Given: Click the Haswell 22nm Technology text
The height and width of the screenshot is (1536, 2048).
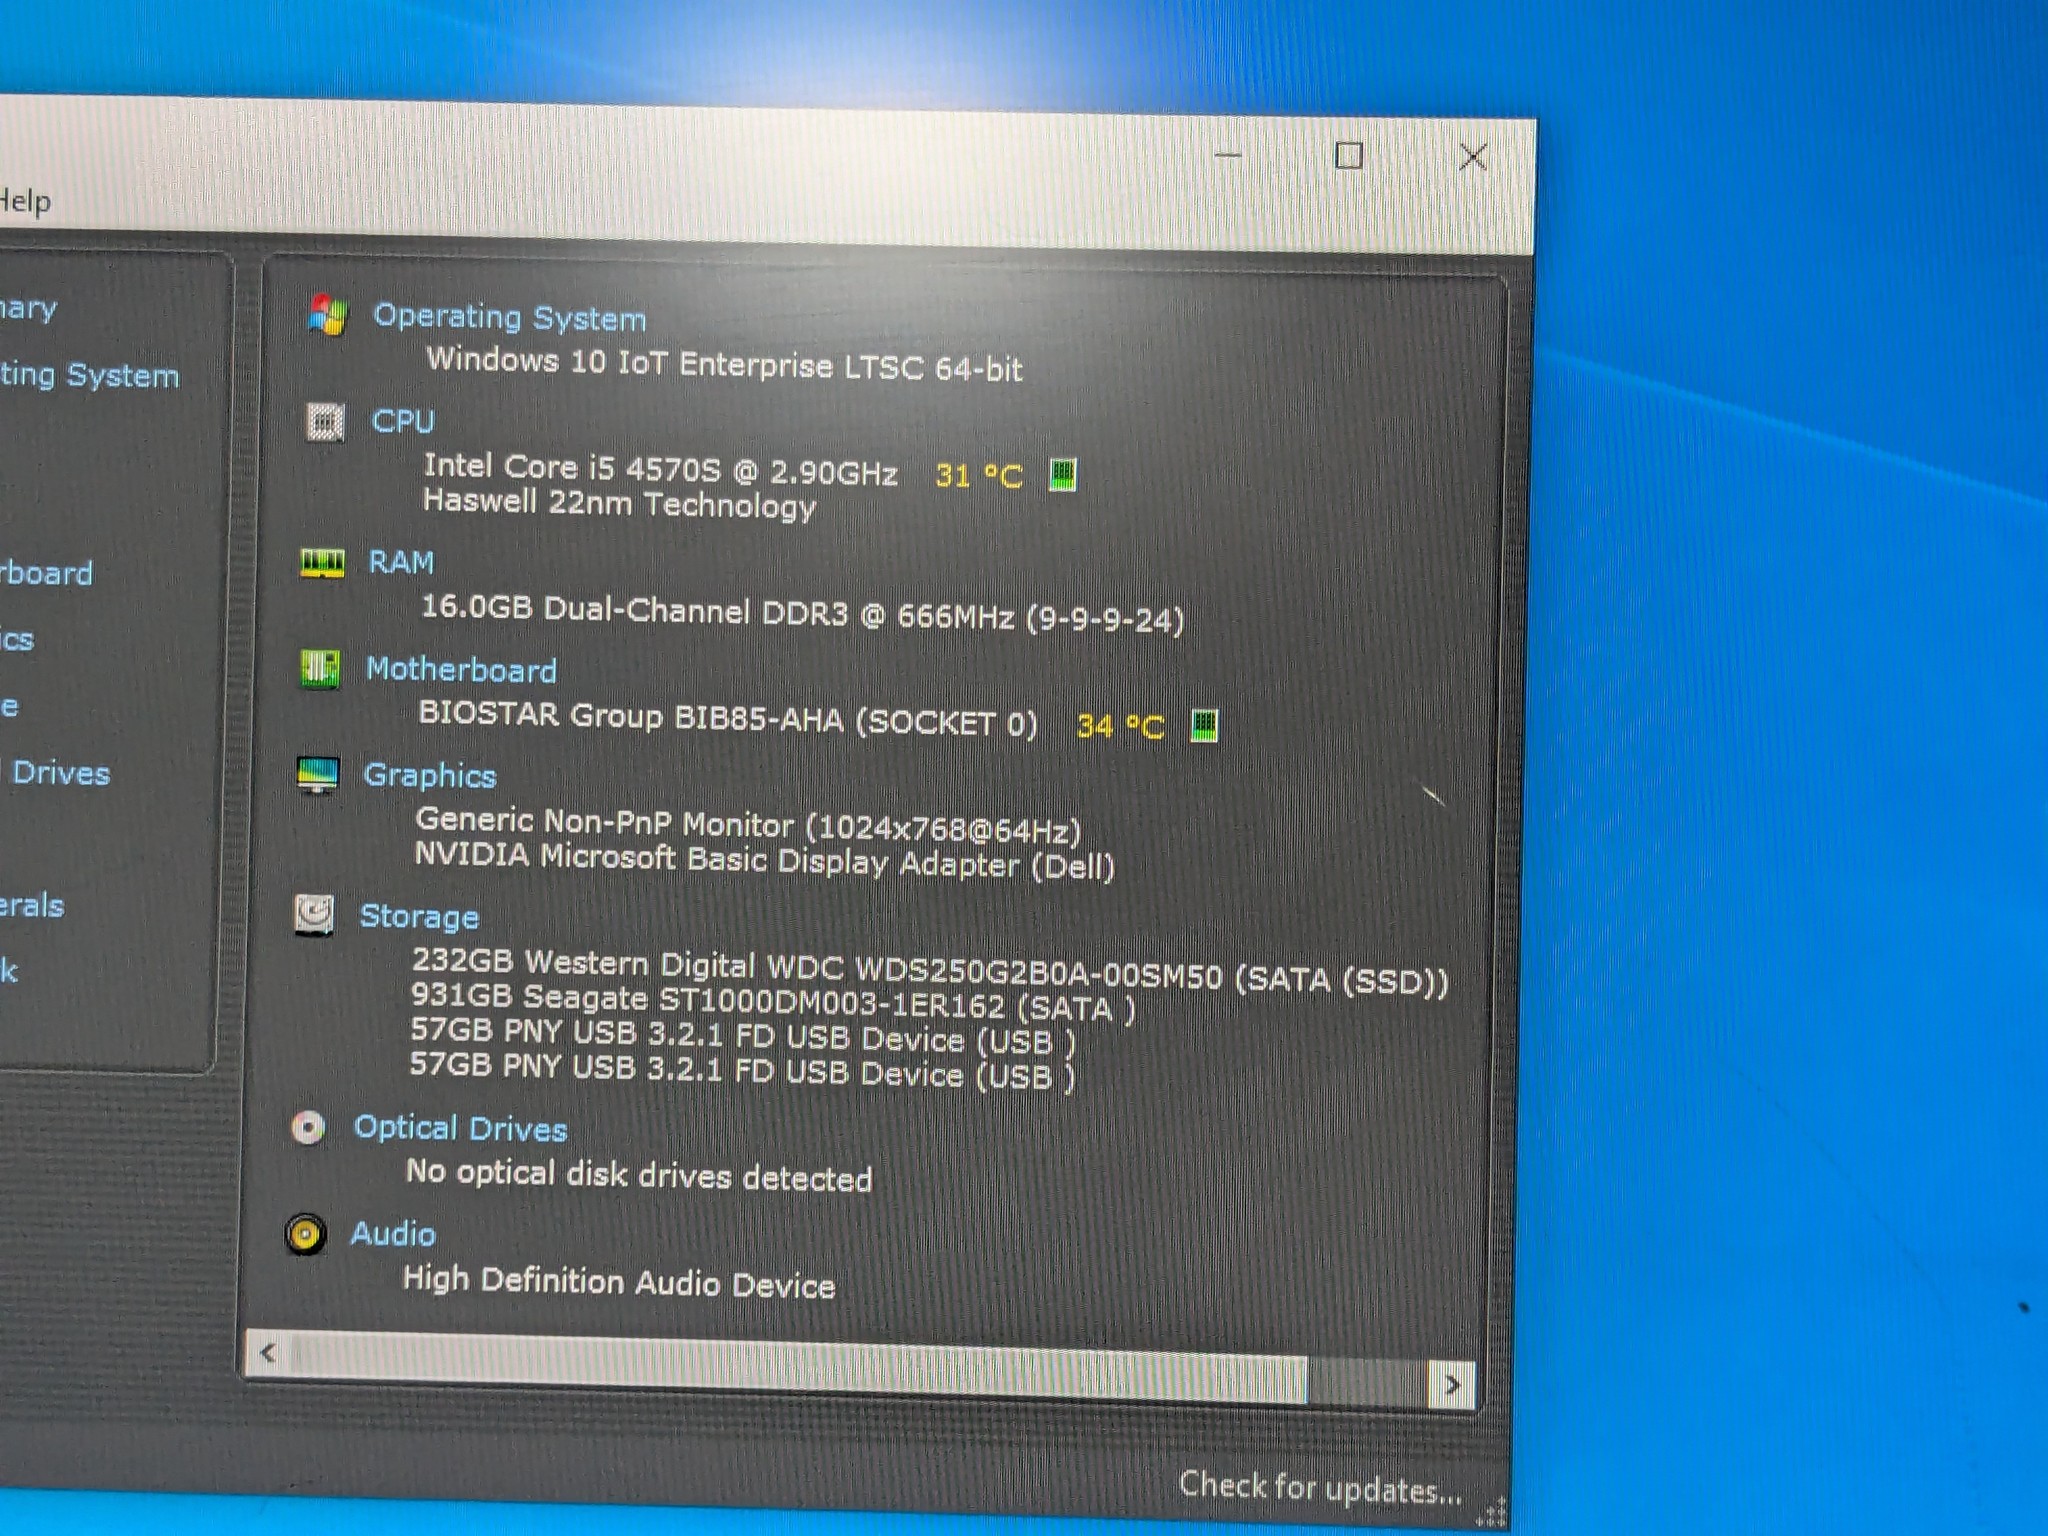Looking at the screenshot, I should (x=619, y=503).
